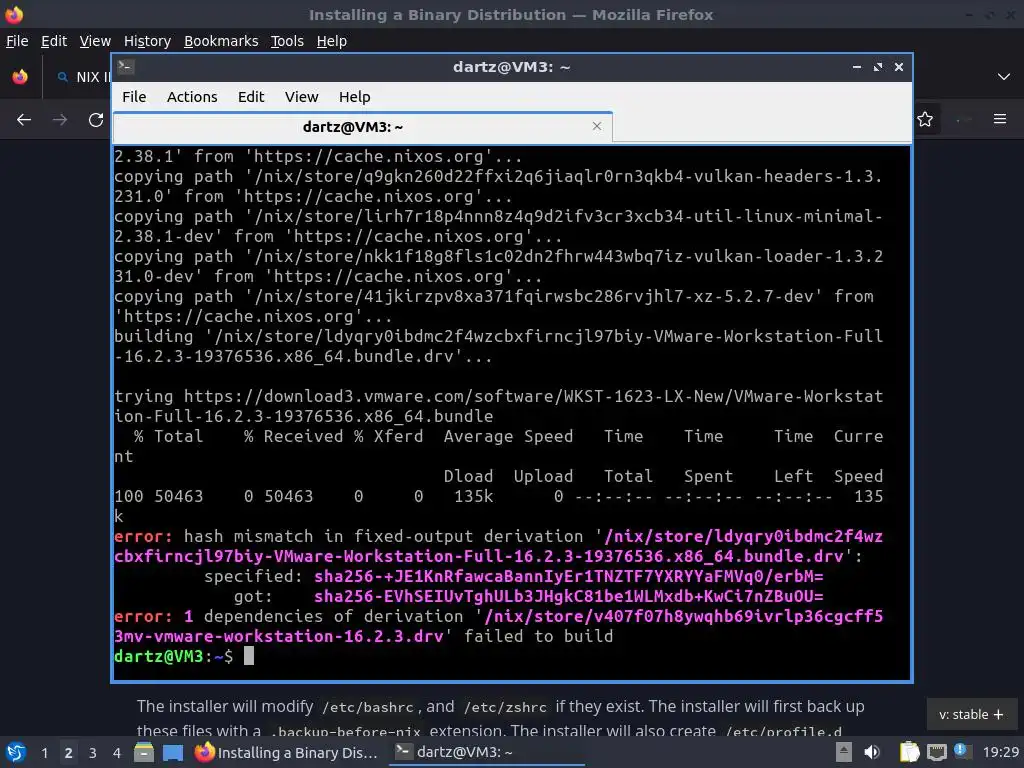1024x768 pixels.
Task: Open Firefox Help menu
Action: click(332, 41)
